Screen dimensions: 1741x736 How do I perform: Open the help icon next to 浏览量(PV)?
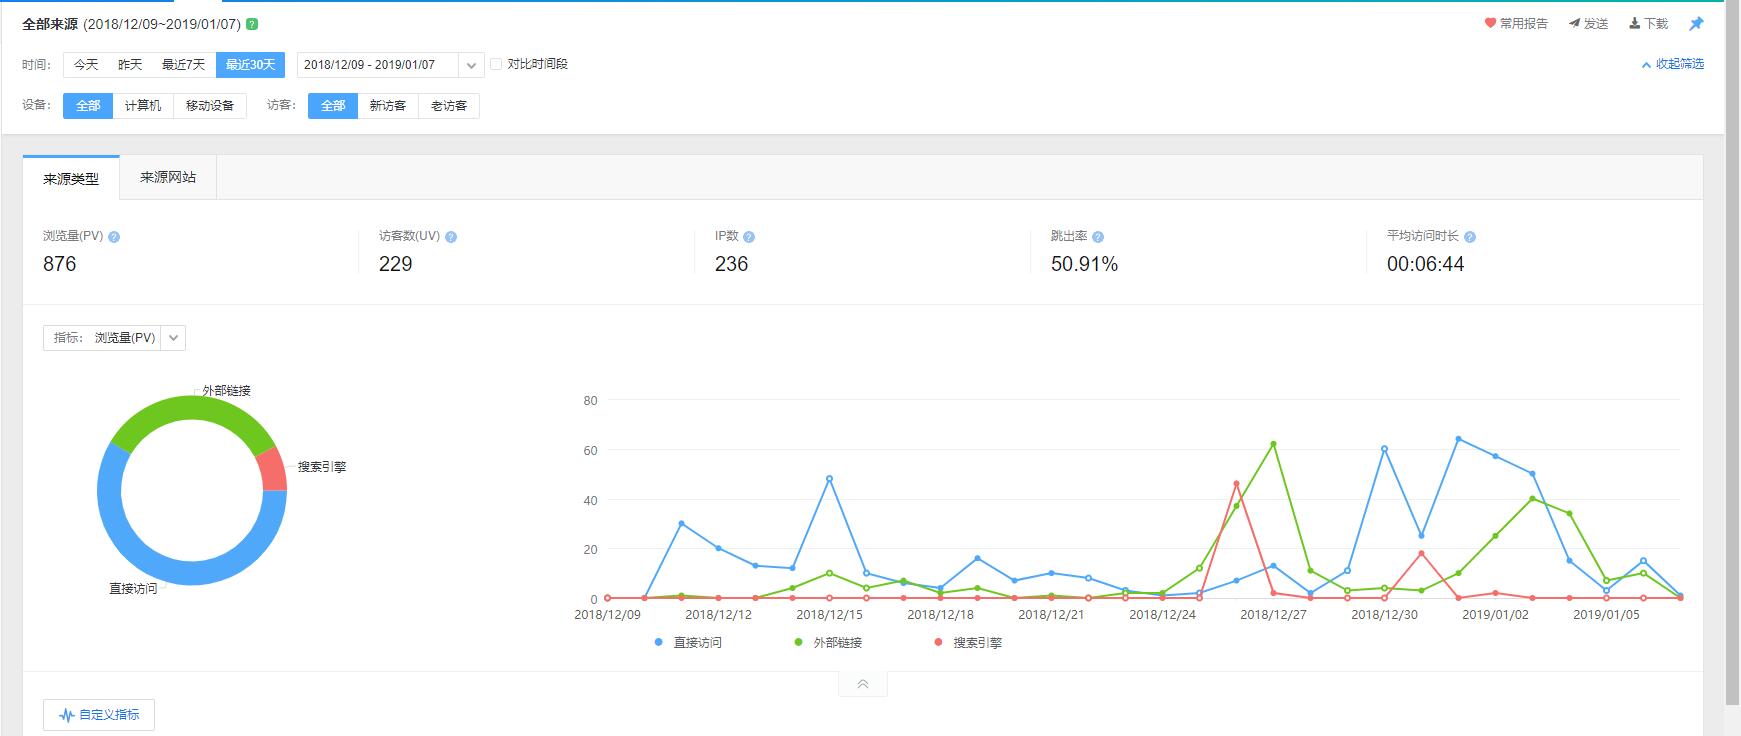[x=114, y=237]
